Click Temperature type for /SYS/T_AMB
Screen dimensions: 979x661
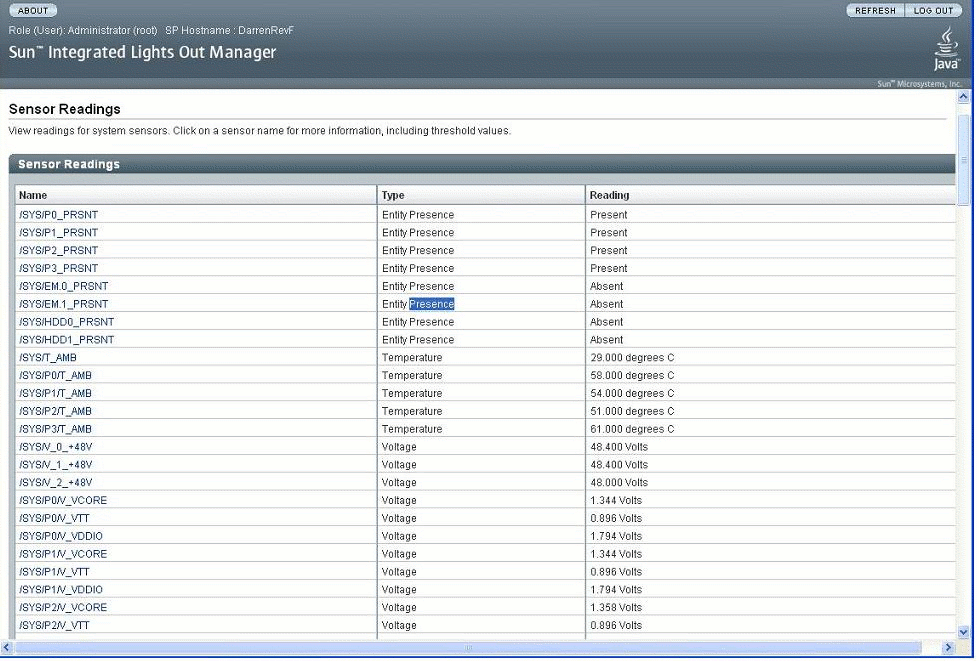tap(412, 358)
